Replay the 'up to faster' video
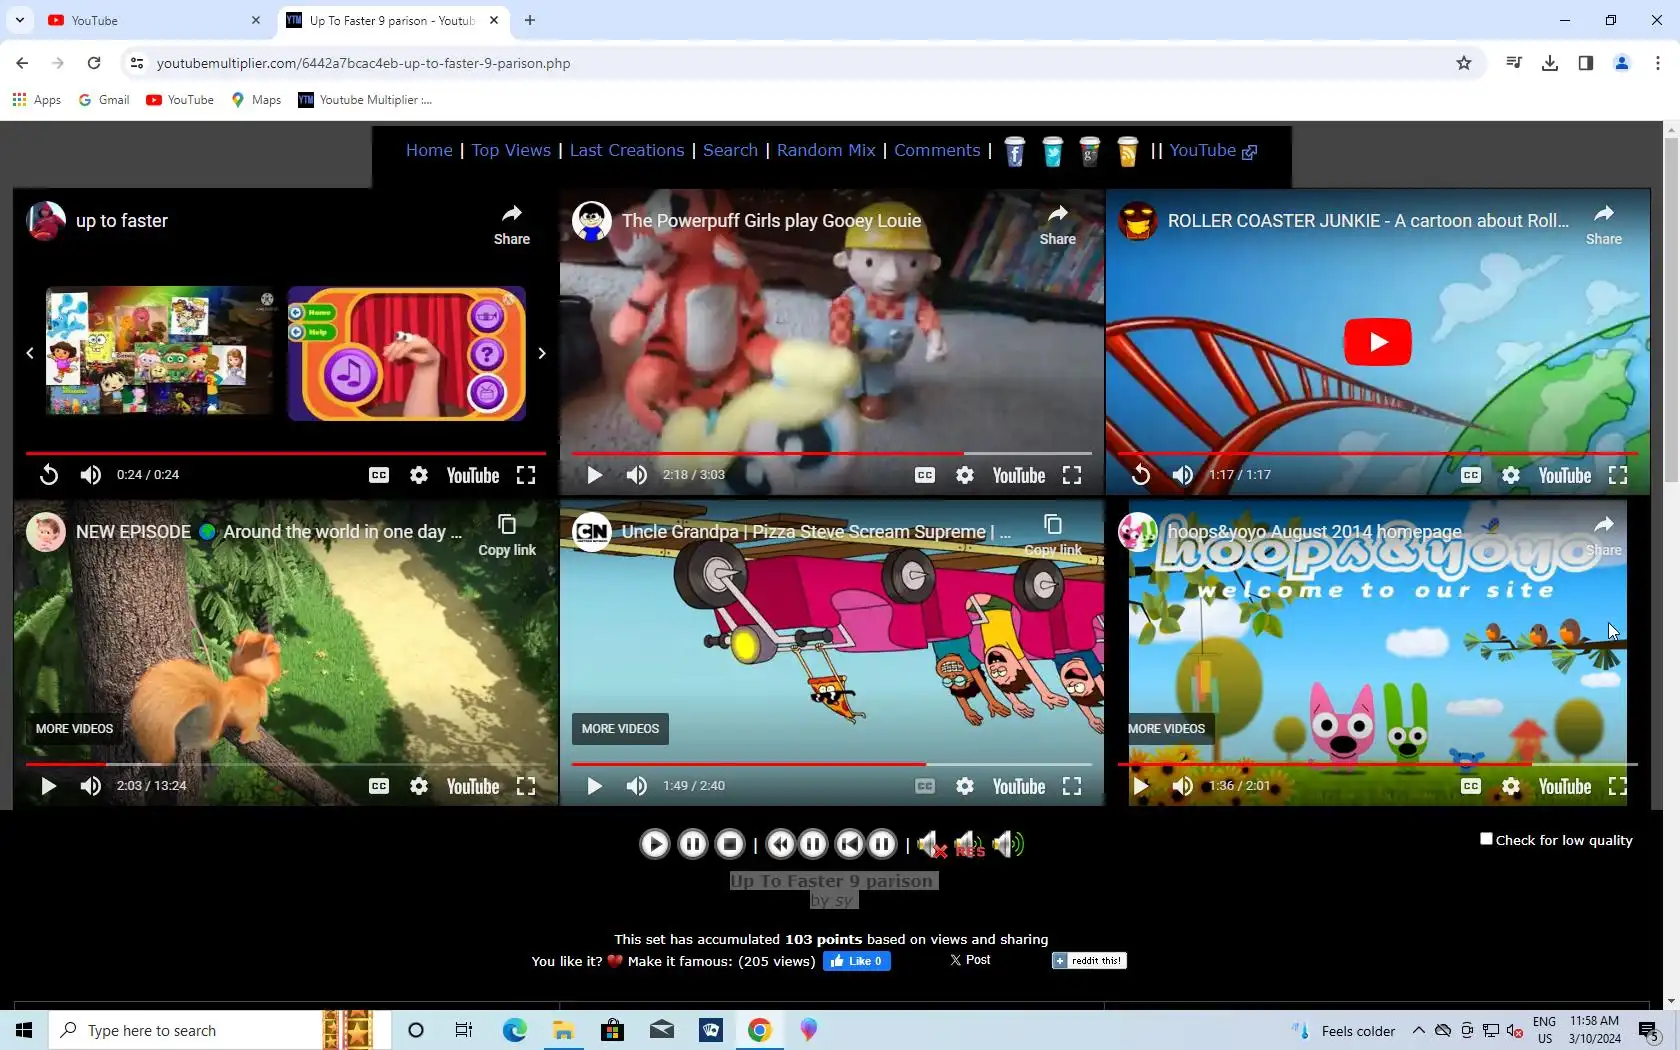This screenshot has height=1050, width=1680. pos(48,475)
